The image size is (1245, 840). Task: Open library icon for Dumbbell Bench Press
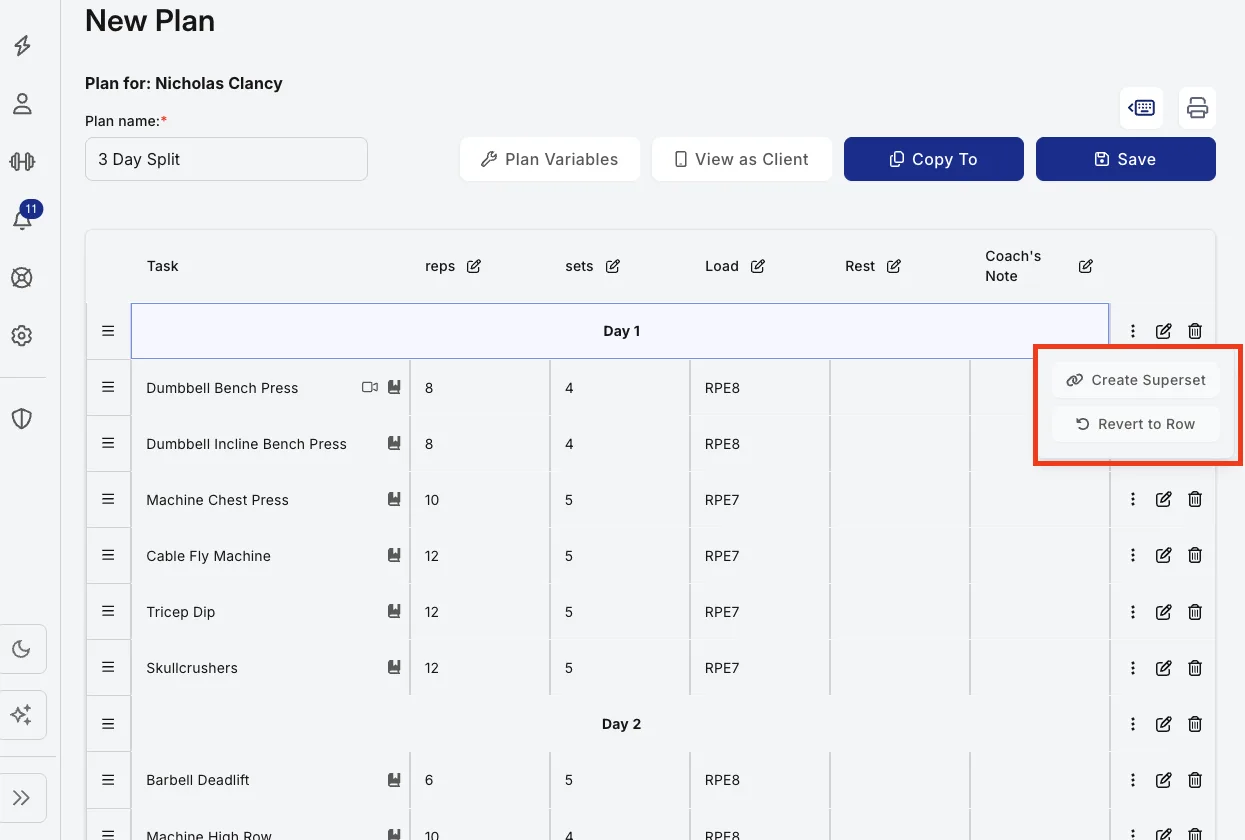tap(394, 387)
